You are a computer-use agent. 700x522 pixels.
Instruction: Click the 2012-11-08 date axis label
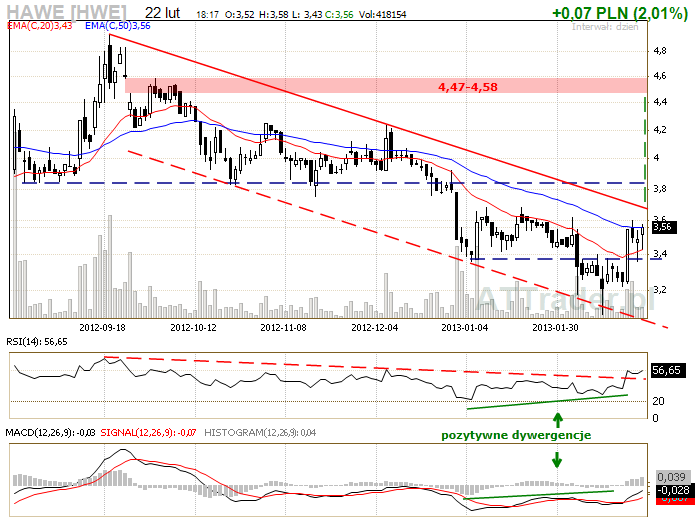tap(283, 328)
